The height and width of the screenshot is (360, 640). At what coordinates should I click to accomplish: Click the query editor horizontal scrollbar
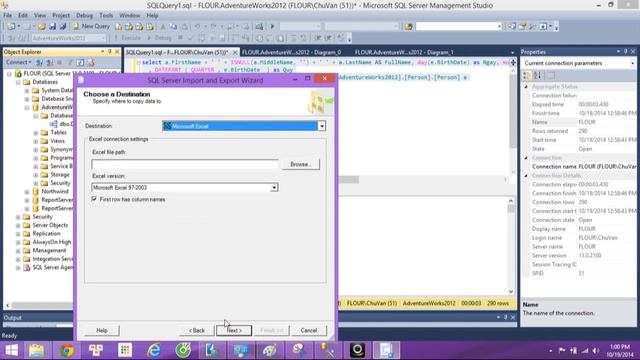(x=423, y=180)
